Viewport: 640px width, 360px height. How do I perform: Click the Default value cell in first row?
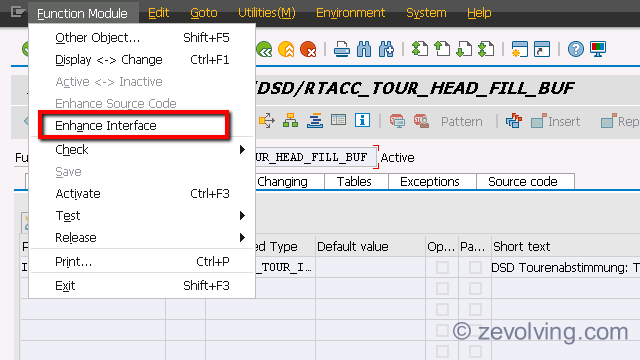370,267
